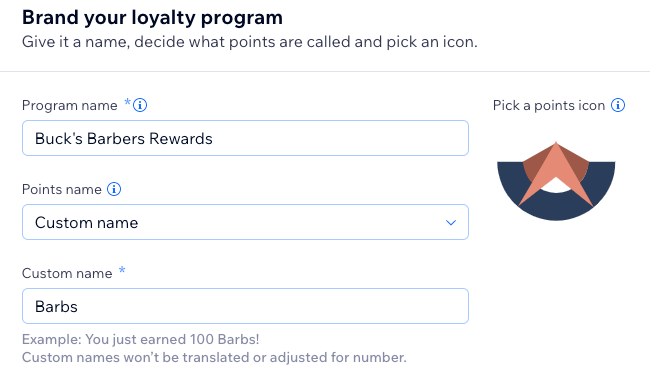650x377 pixels.
Task: Click the Custom name label above Barbs field
Action: (67, 273)
